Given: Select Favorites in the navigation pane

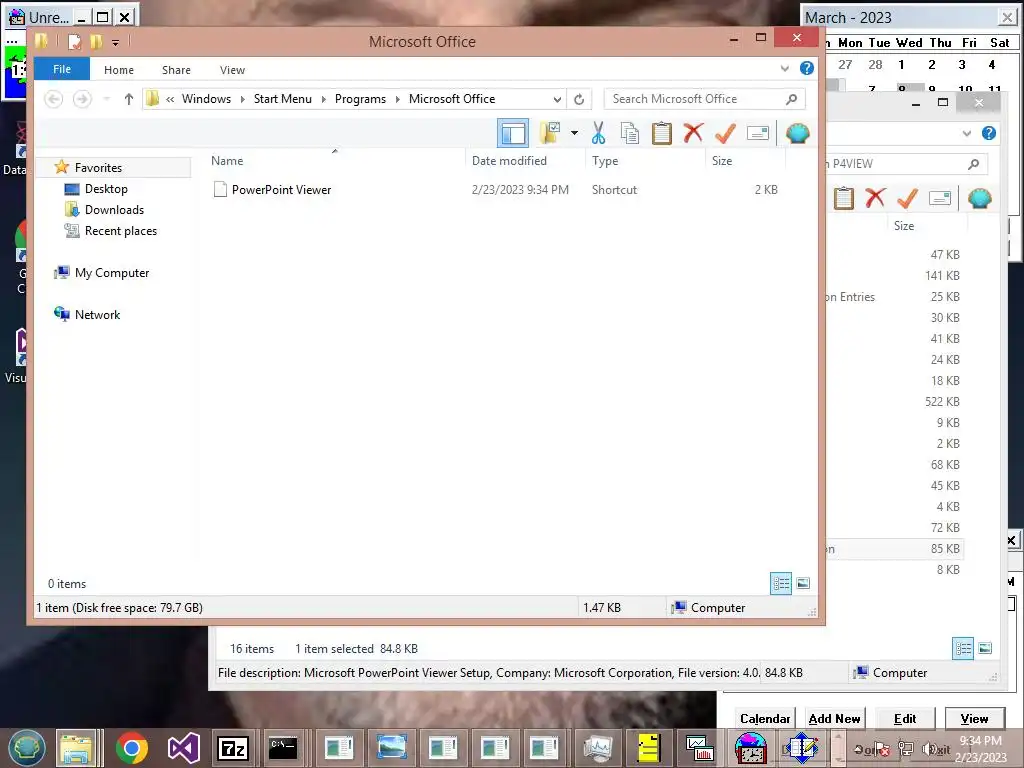Looking at the screenshot, I should (x=98, y=168).
